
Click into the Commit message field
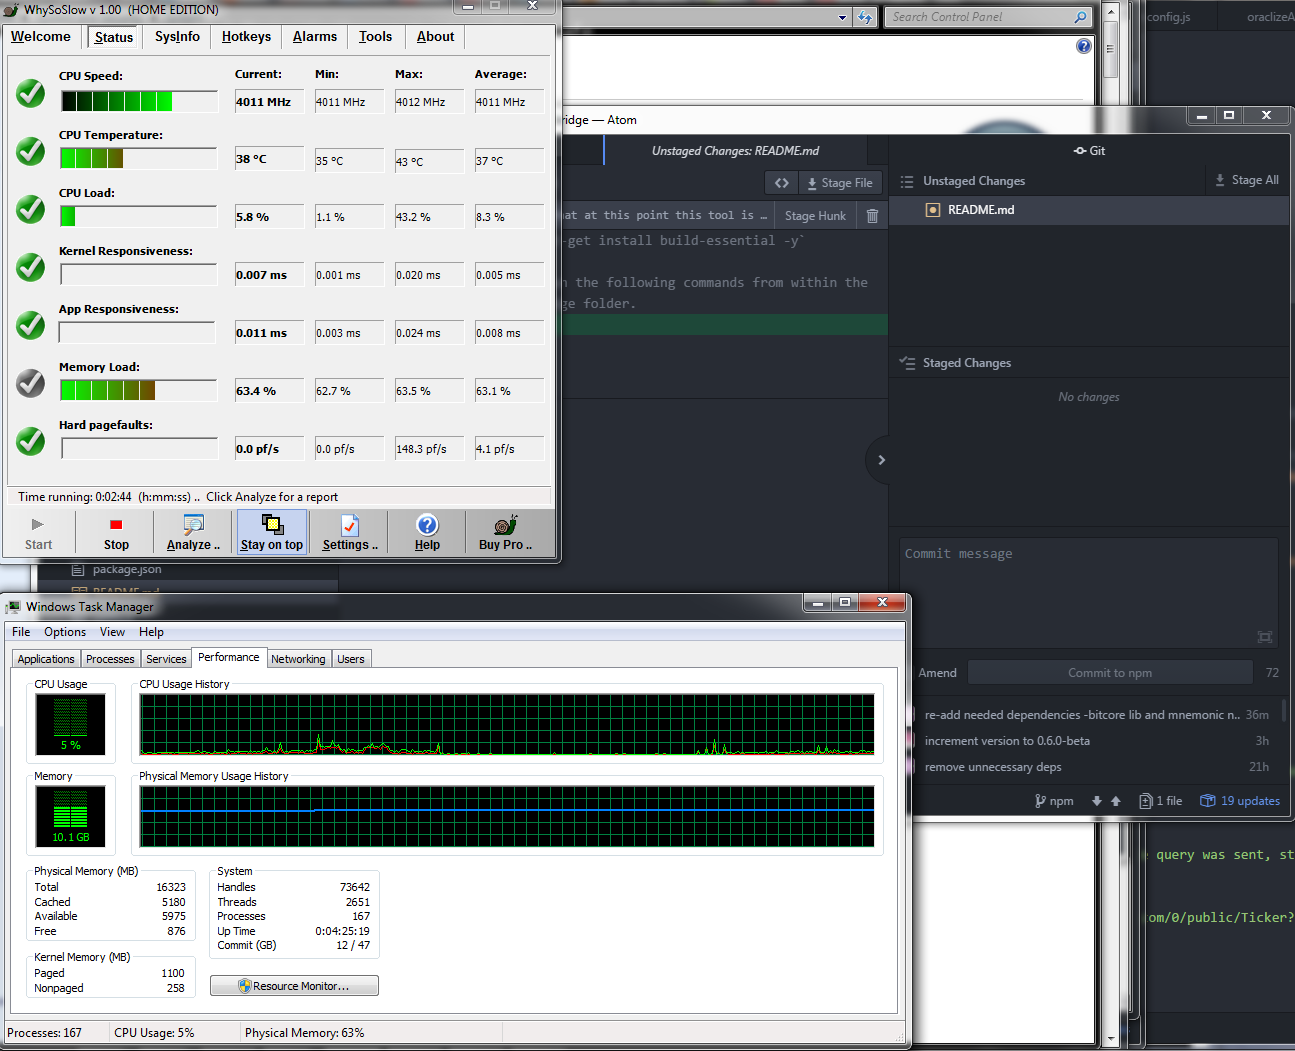pos(1090,595)
